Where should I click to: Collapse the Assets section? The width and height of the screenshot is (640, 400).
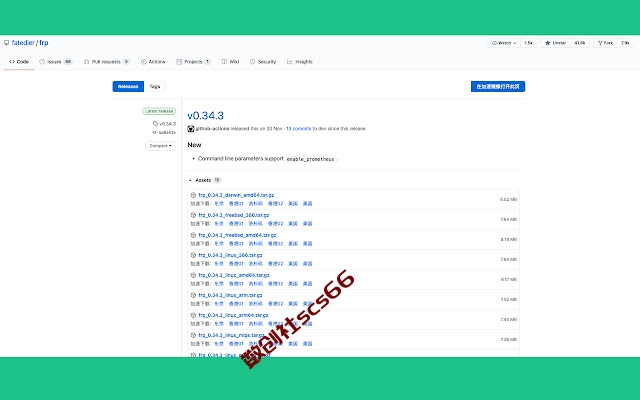pos(205,180)
